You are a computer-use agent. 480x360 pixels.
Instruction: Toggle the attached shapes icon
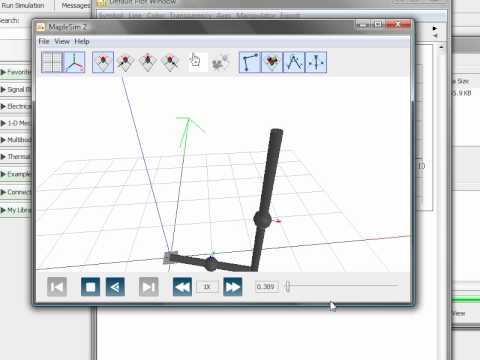[x=272, y=62]
